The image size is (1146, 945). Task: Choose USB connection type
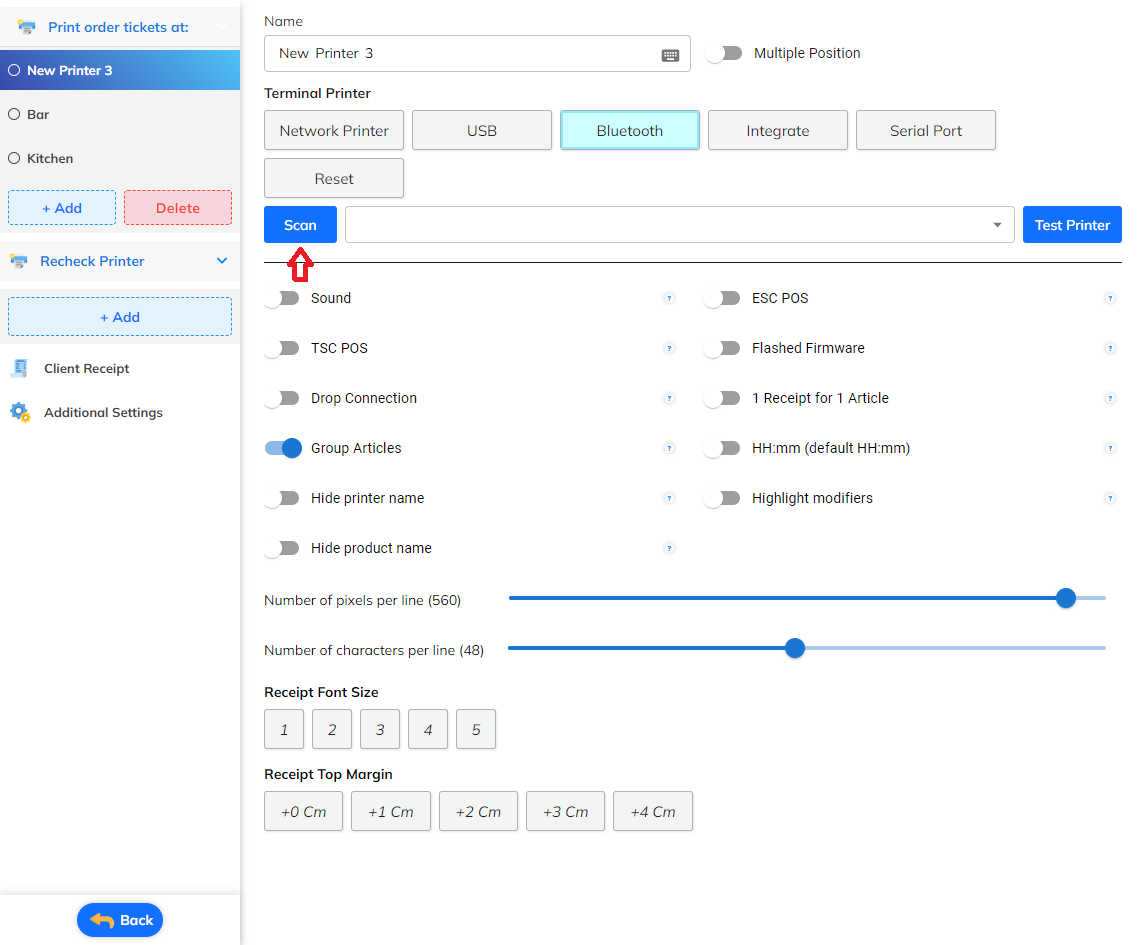coord(482,130)
